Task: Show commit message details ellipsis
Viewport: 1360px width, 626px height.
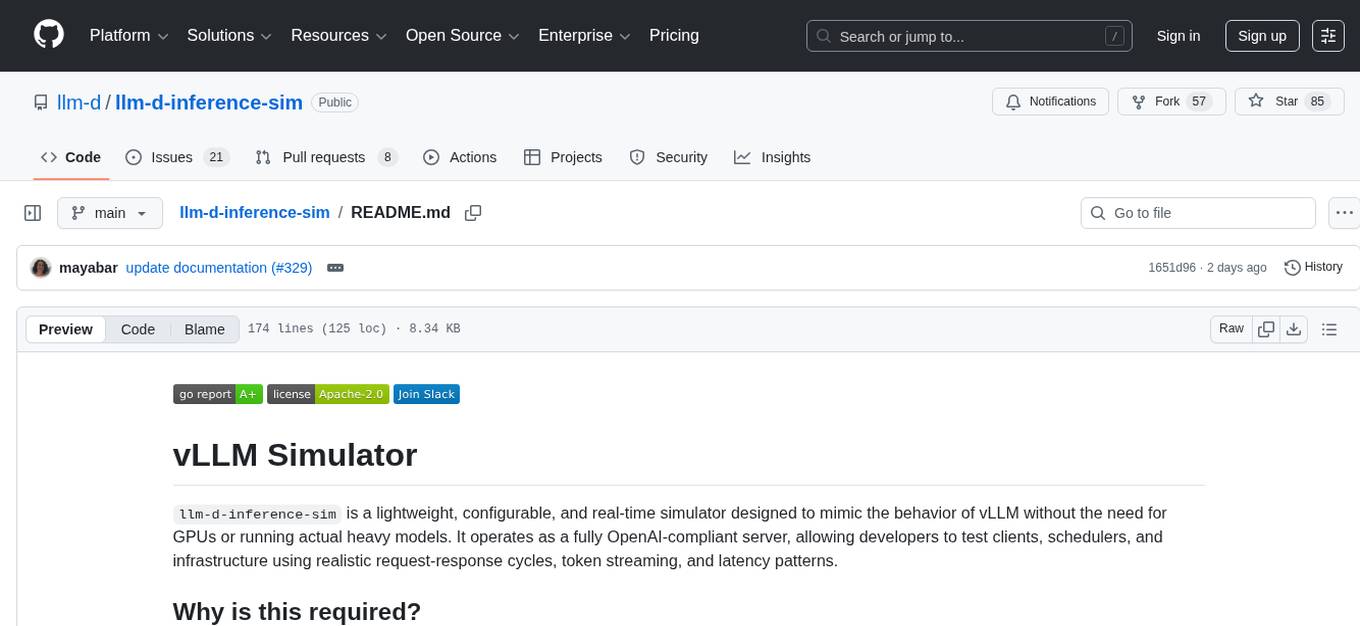Action: [x=335, y=268]
